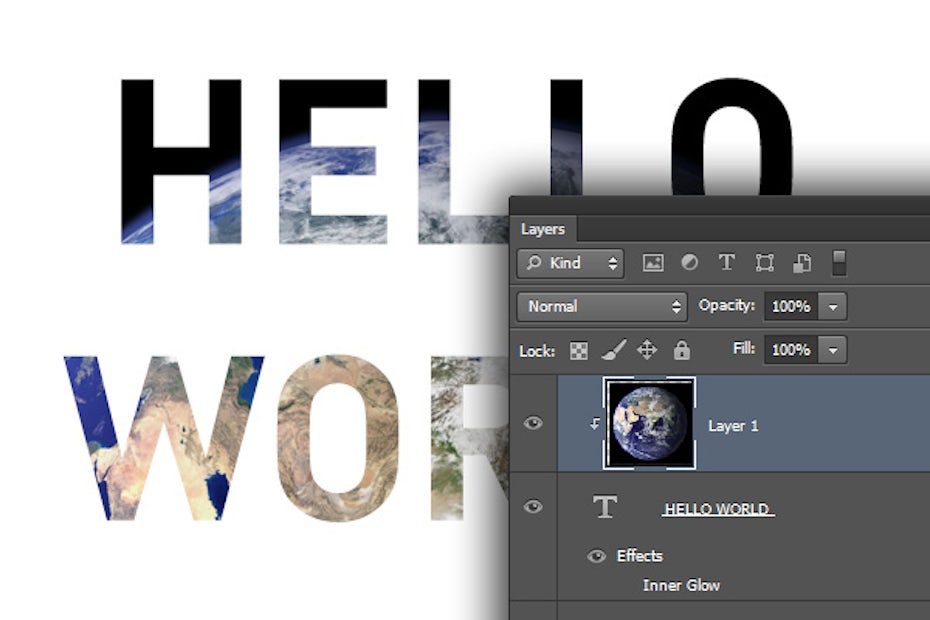930x620 pixels.
Task: Select the Layers panel tab
Action: (x=543, y=229)
